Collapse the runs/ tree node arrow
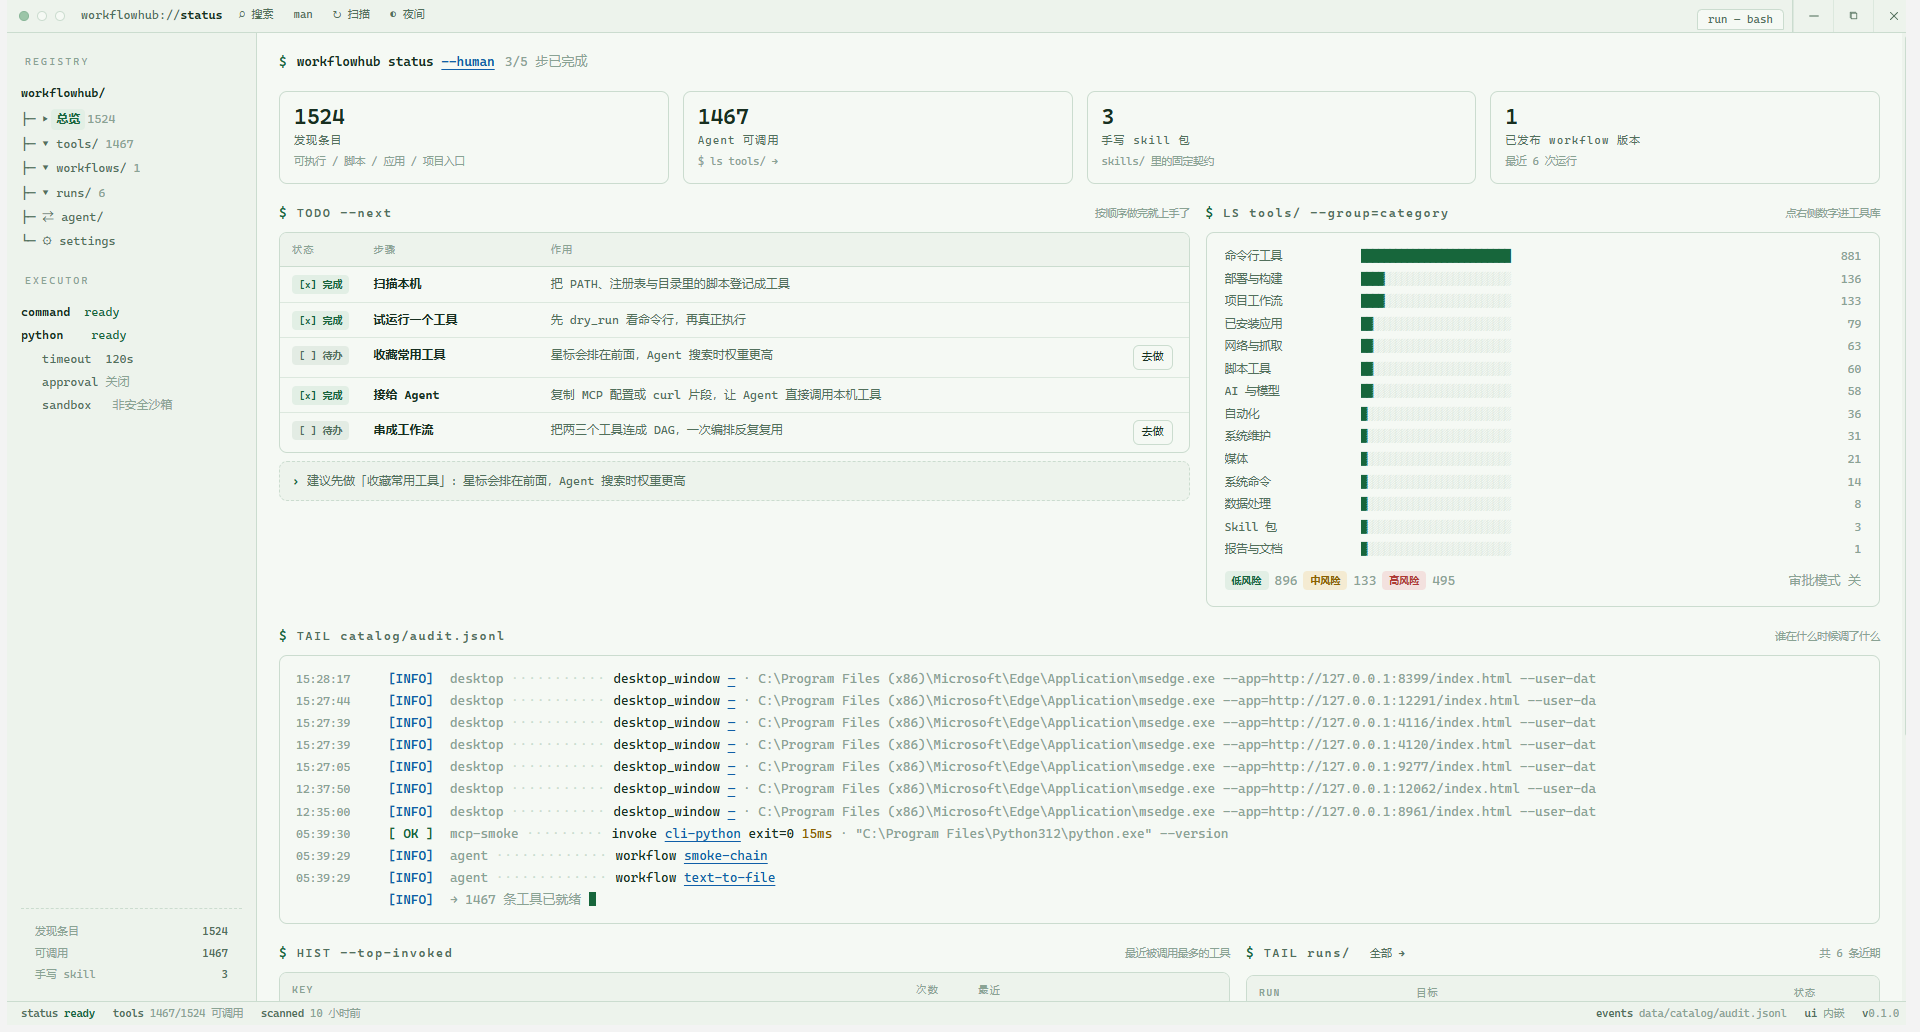1920x1032 pixels. point(45,193)
